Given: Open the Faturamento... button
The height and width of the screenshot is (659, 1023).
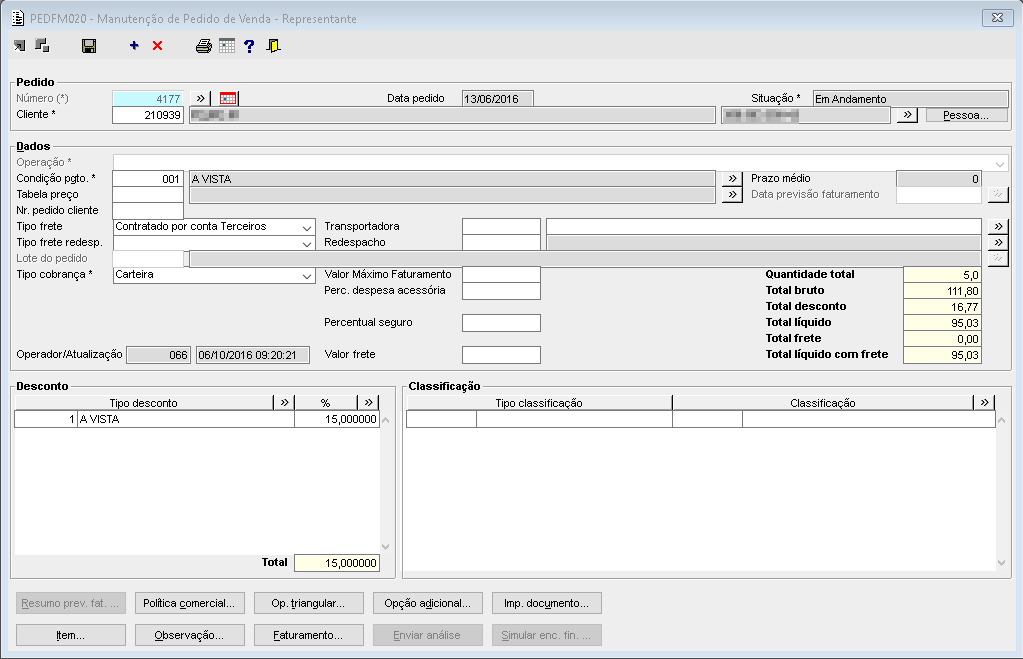Looking at the screenshot, I should point(309,636).
